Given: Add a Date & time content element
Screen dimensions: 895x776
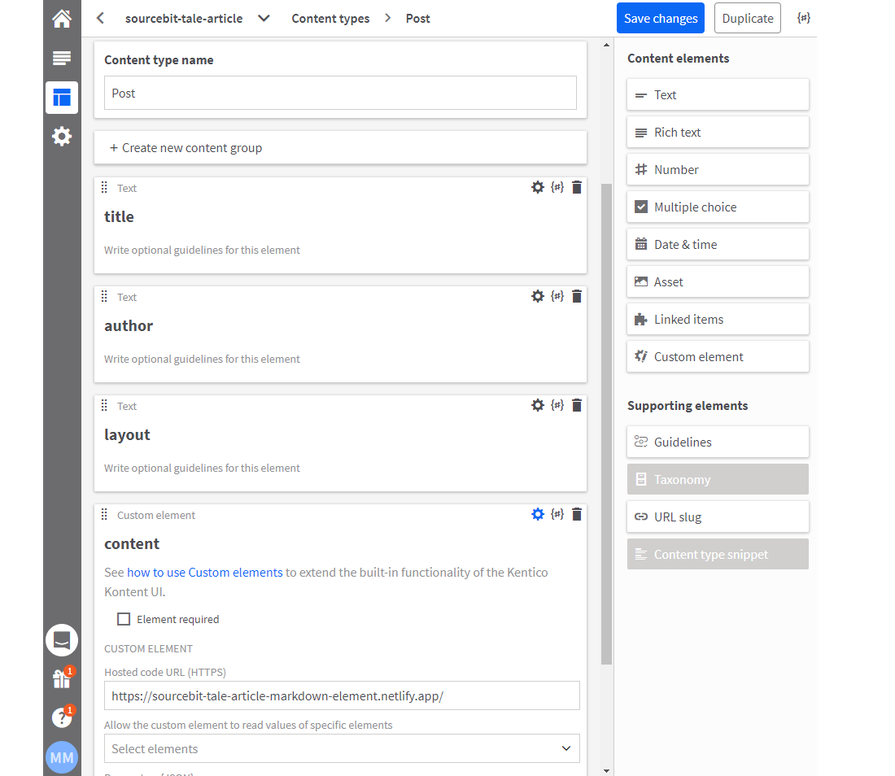Looking at the screenshot, I should [717, 244].
